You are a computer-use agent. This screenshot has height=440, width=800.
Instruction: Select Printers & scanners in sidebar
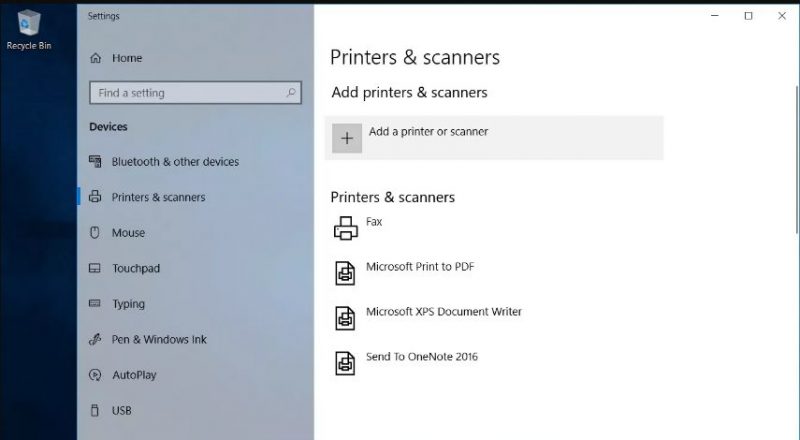point(159,197)
